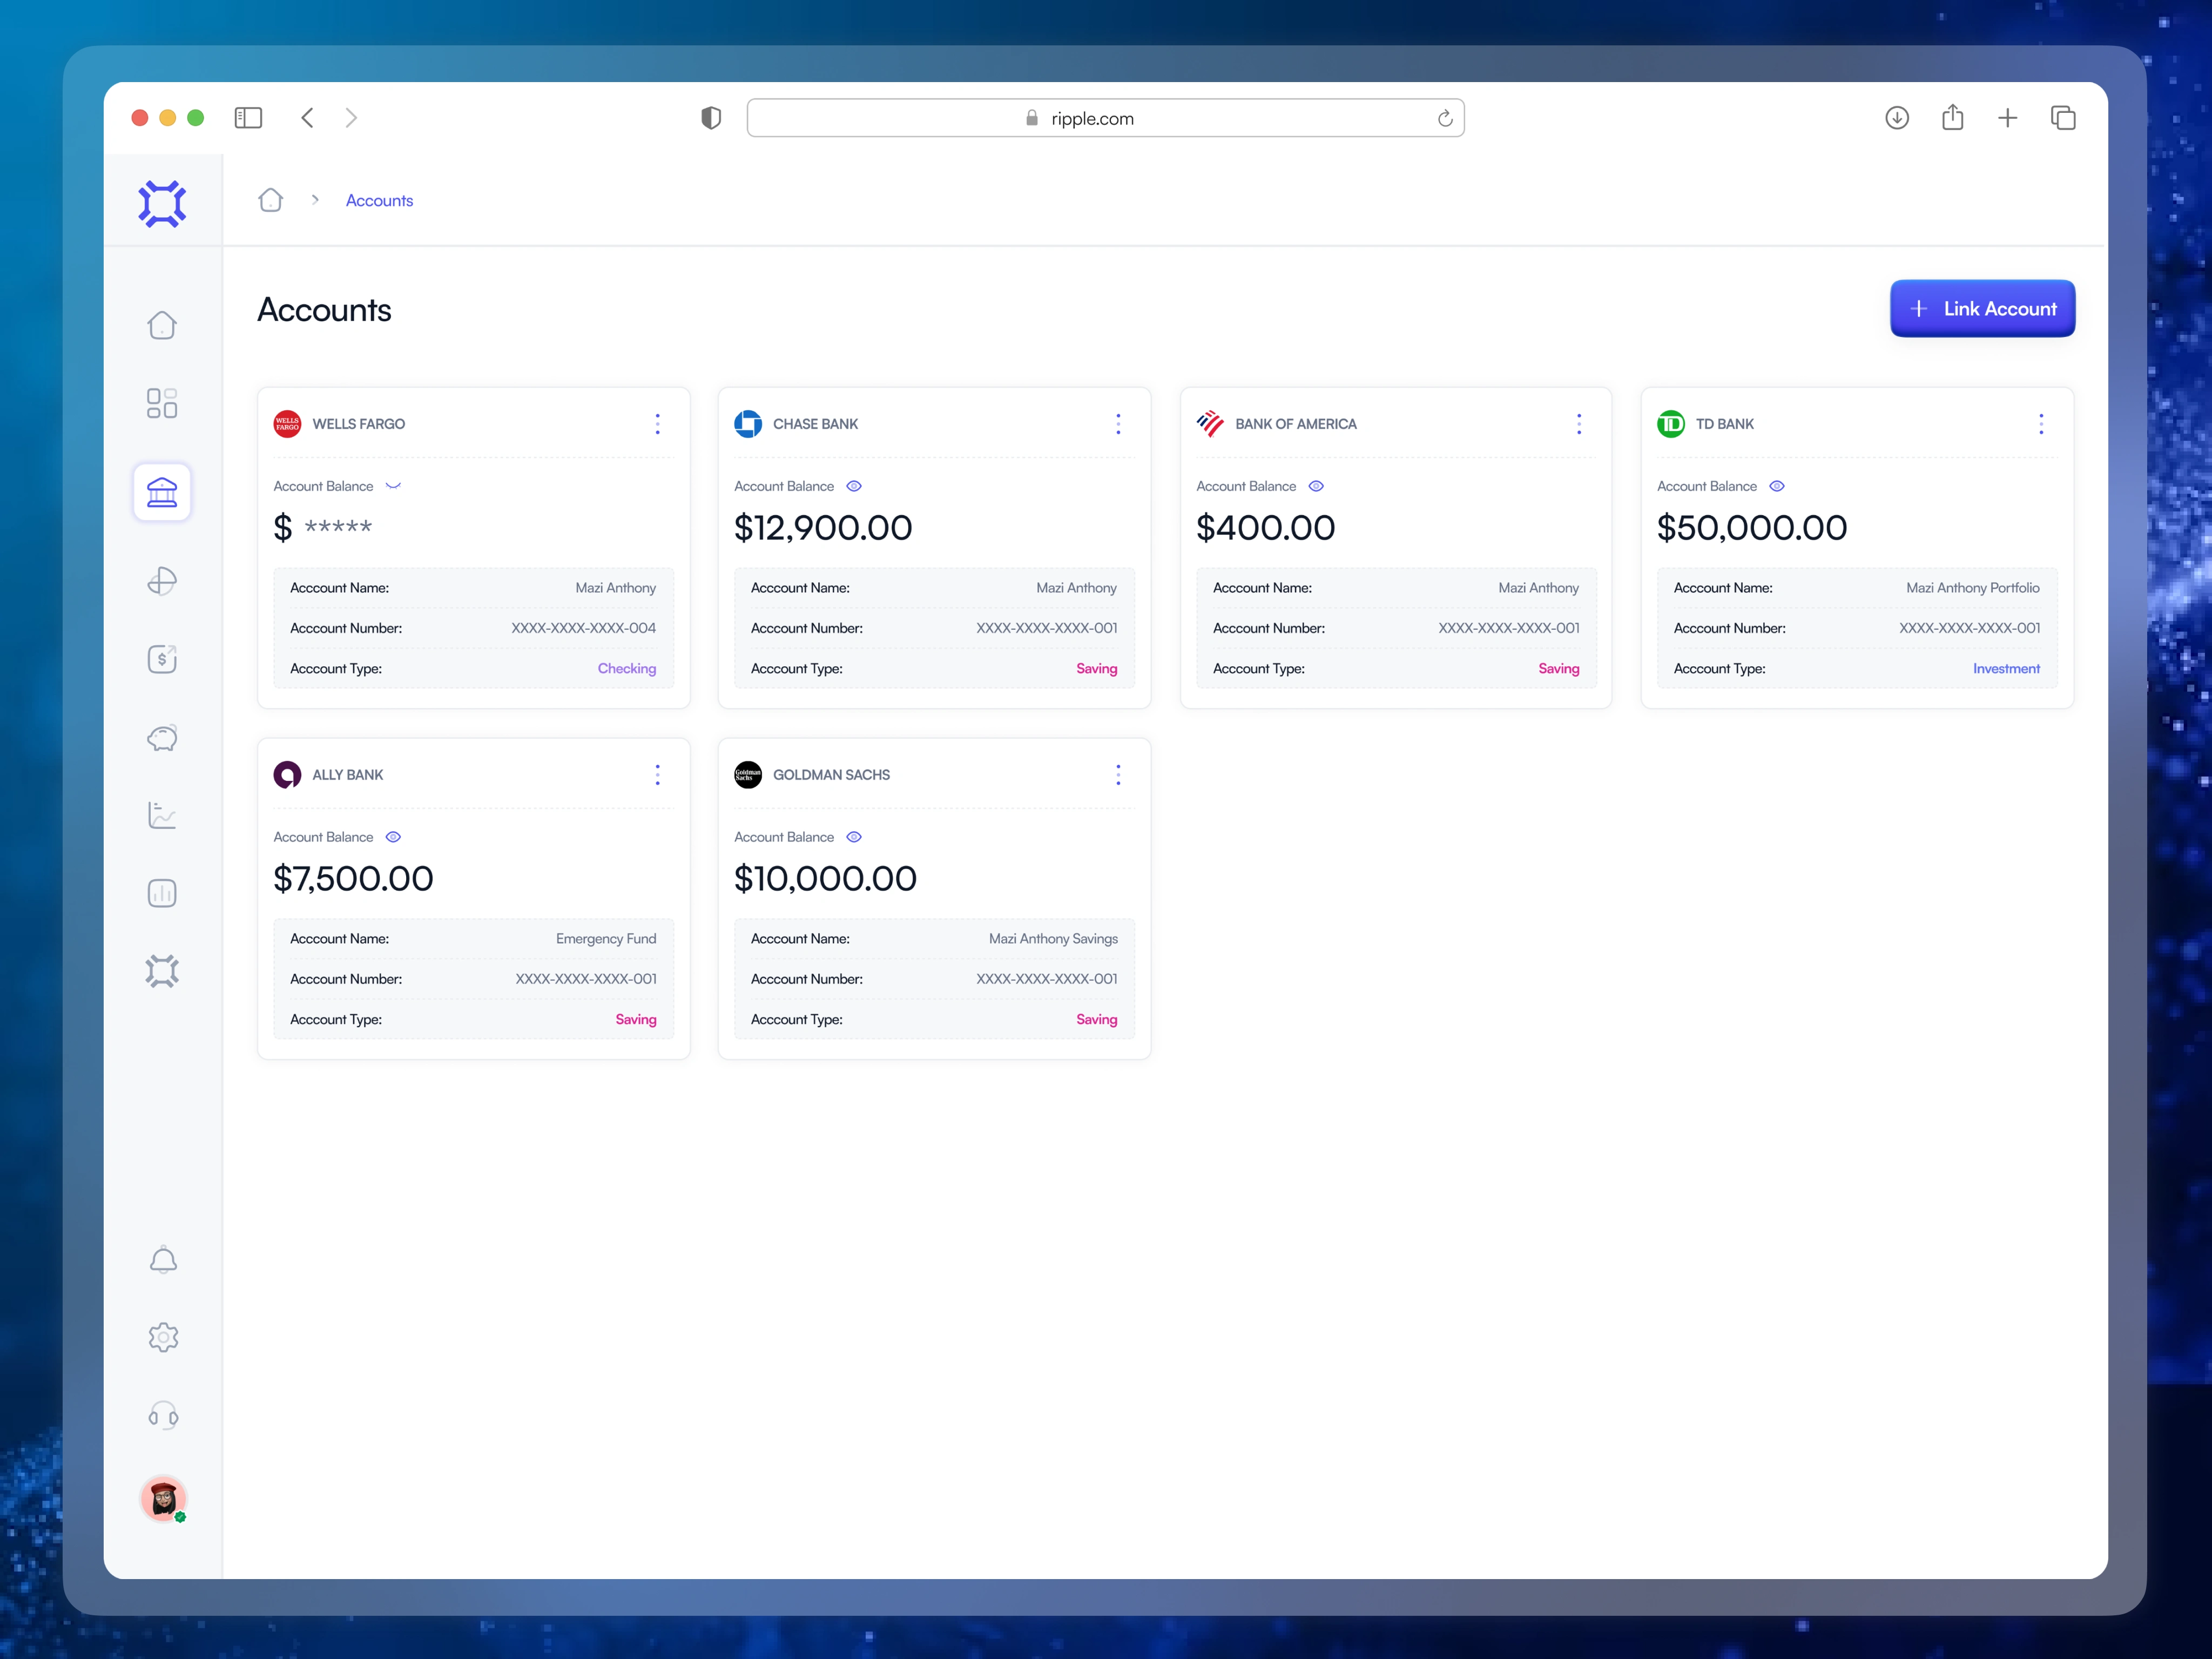Hide the Chase Bank account balance
This screenshot has width=2212, height=1659.
tap(854, 486)
